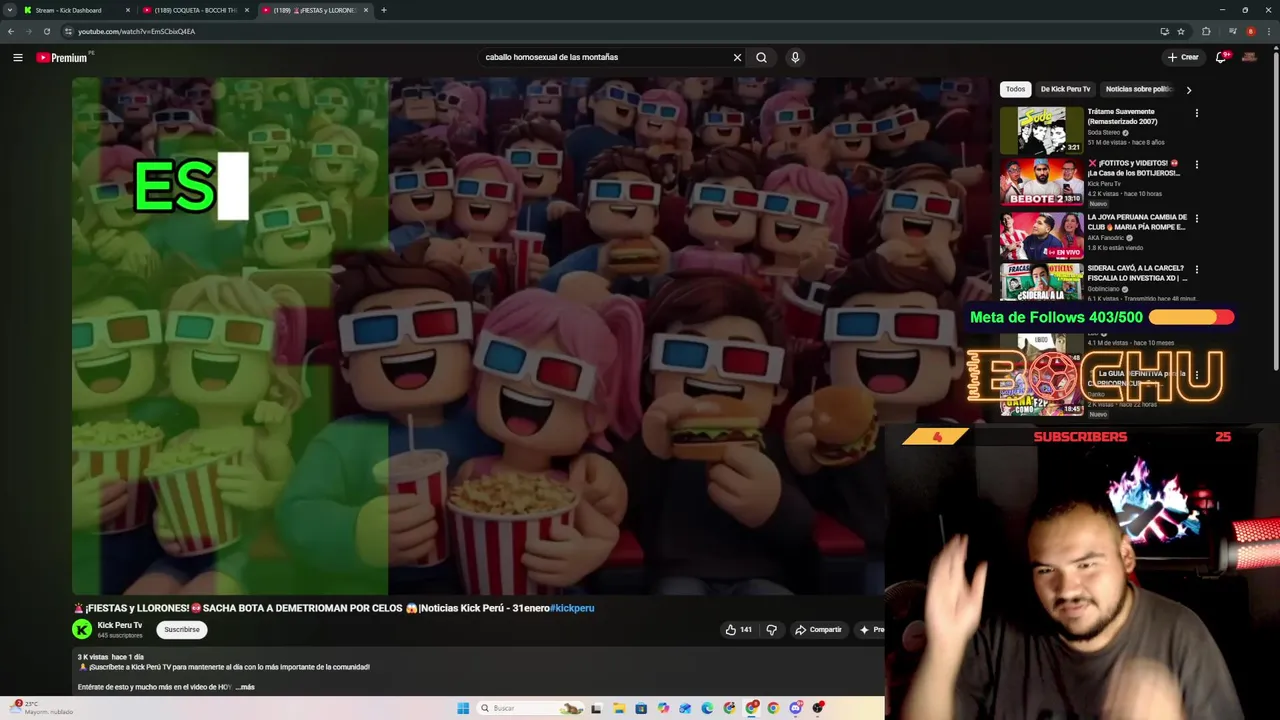
Task: Launch Microsoft Edge from the taskbar
Action: coord(707,708)
